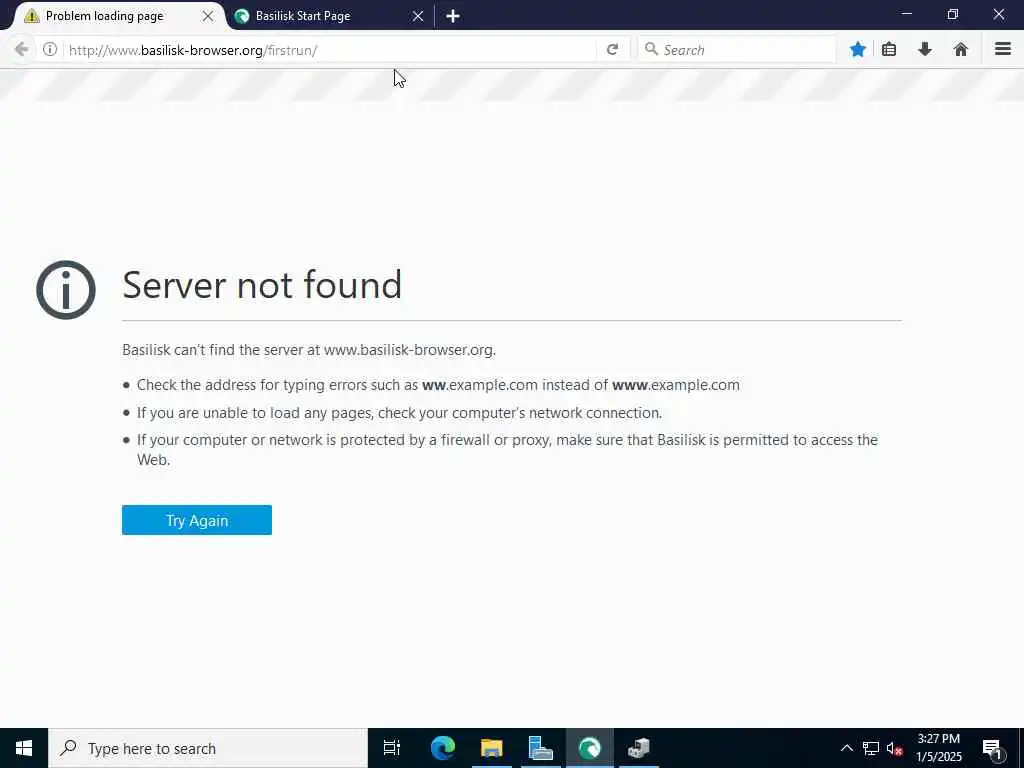The height and width of the screenshot is (768, 1024).
Task: Open site information icon in address bar
Action: [x=50, y=50]
